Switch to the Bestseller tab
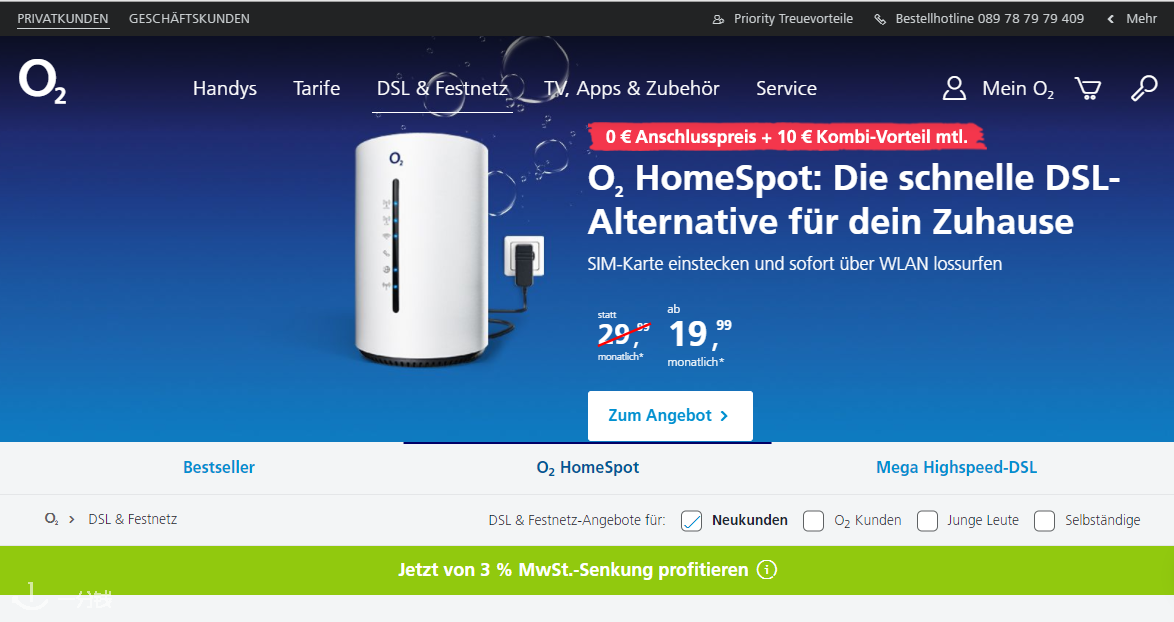This screenshot has width=1174, height=622. 219,467
